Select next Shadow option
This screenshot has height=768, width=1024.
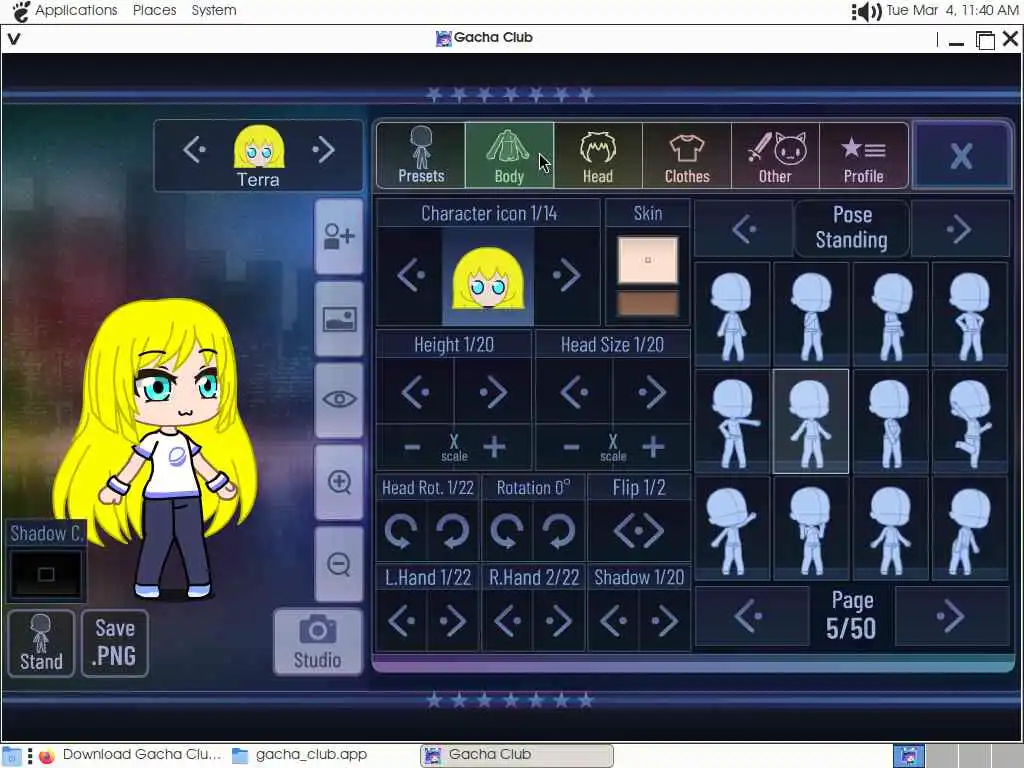pos(664,622)
